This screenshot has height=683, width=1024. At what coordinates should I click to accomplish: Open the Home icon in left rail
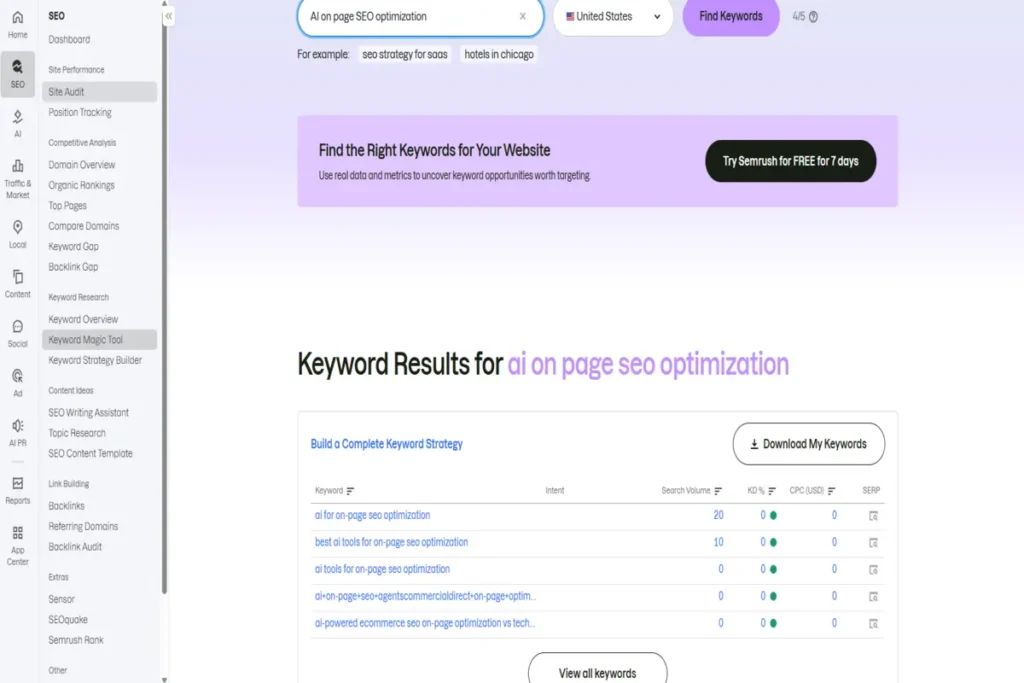[x=18, y=24]
